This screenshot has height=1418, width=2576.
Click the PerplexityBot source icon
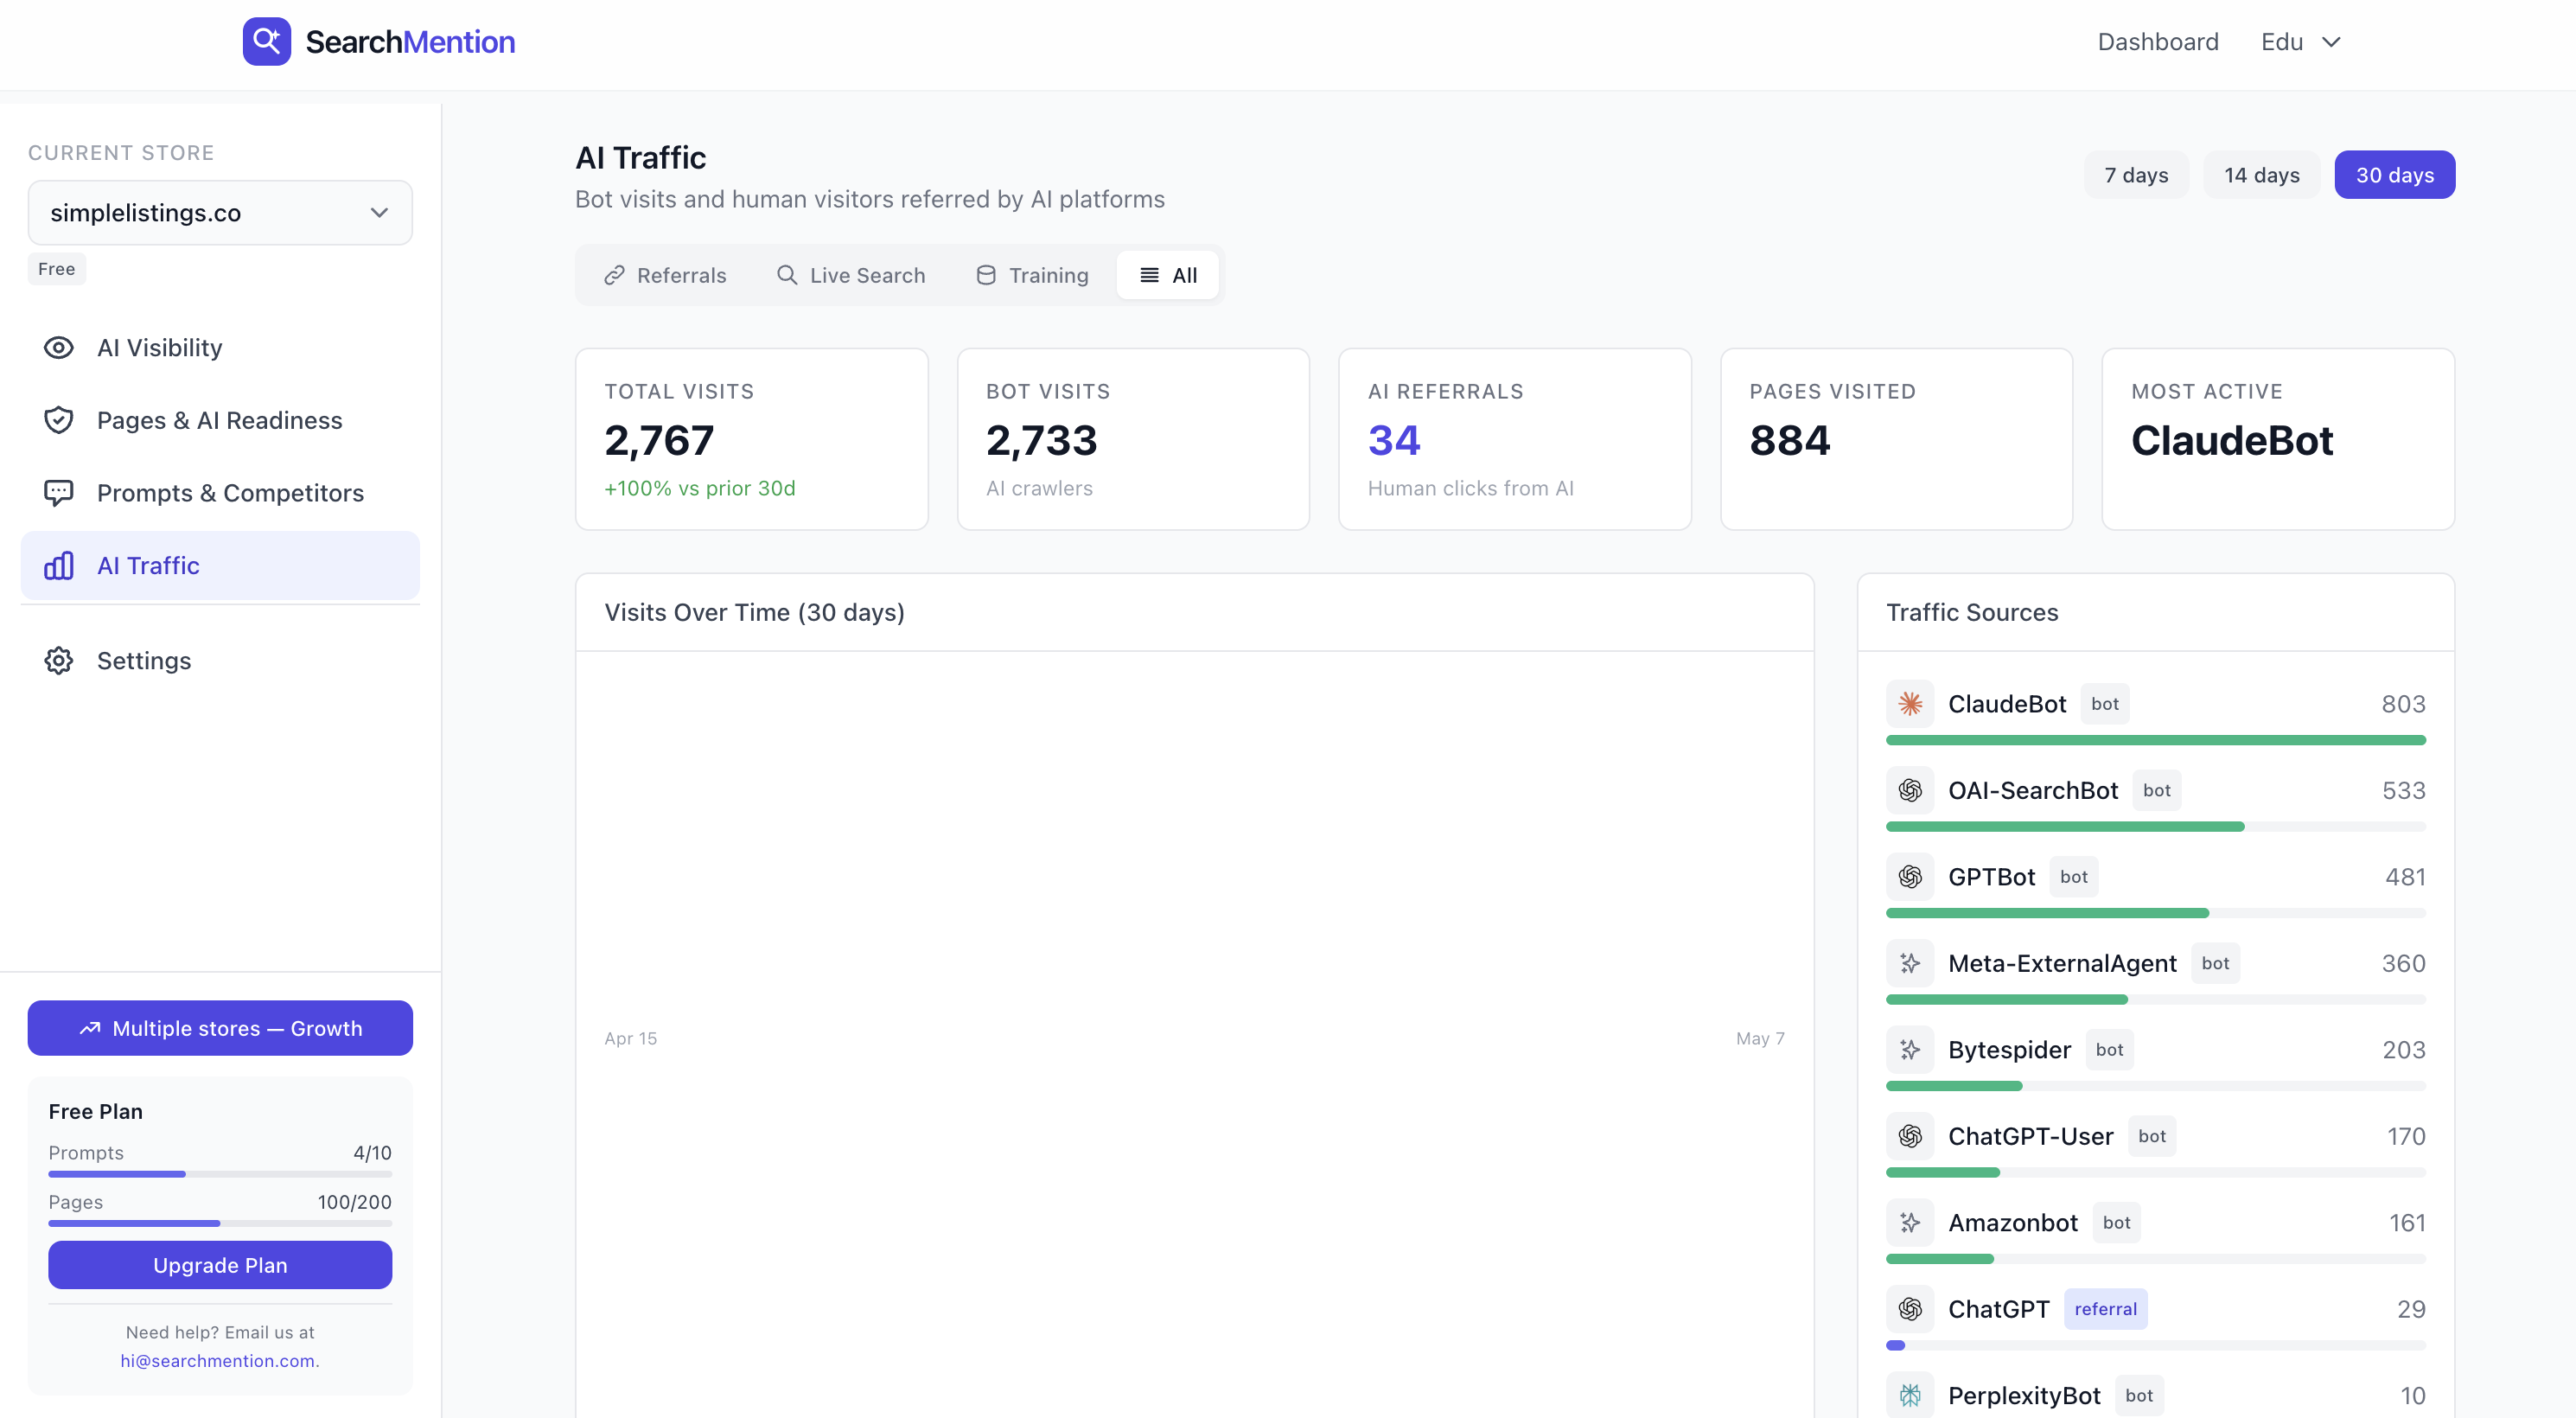1910,1395
